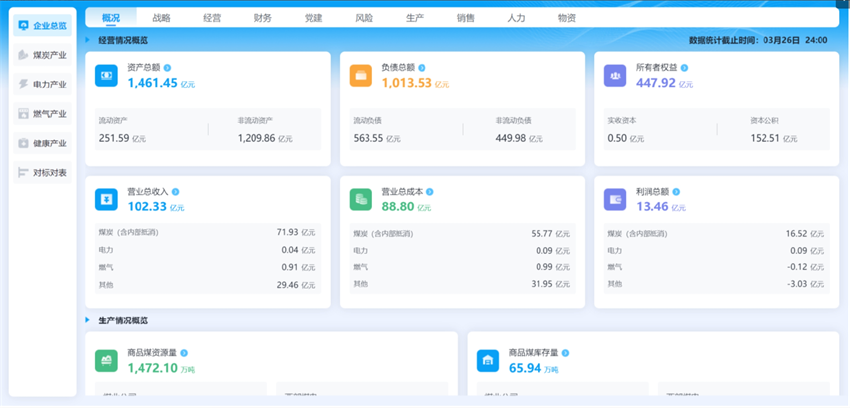Switch to the 风险 tab
Screen dimensions: 850x408
[364, 18]
